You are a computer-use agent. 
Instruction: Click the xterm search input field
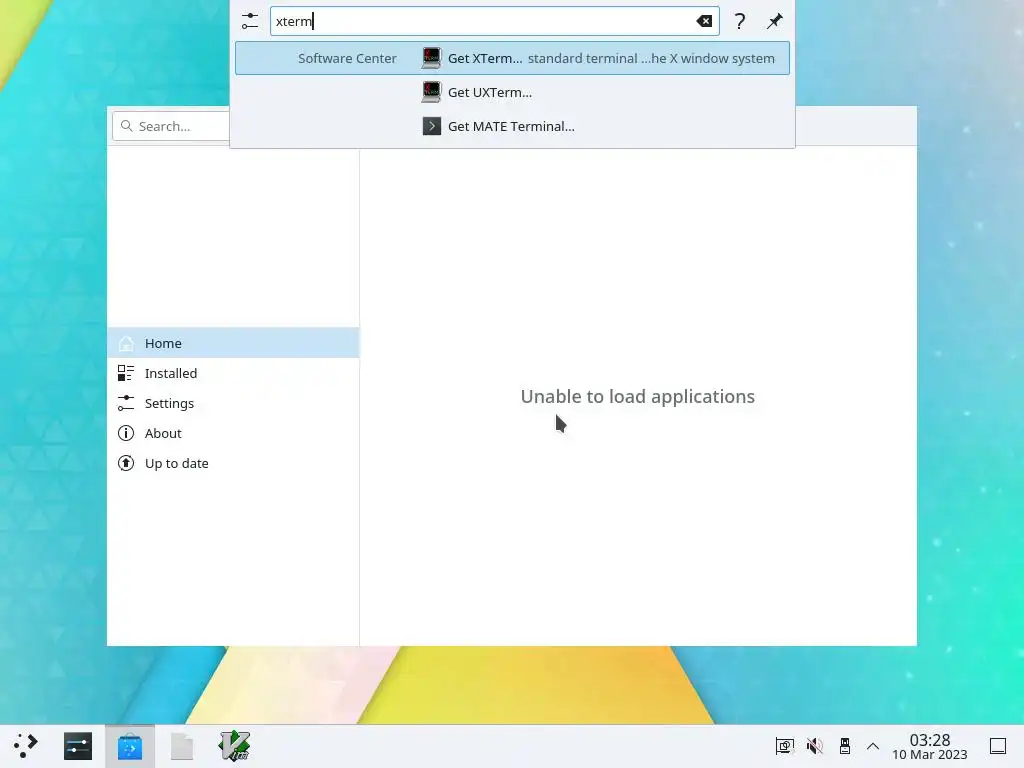click(x=494, y=21)
